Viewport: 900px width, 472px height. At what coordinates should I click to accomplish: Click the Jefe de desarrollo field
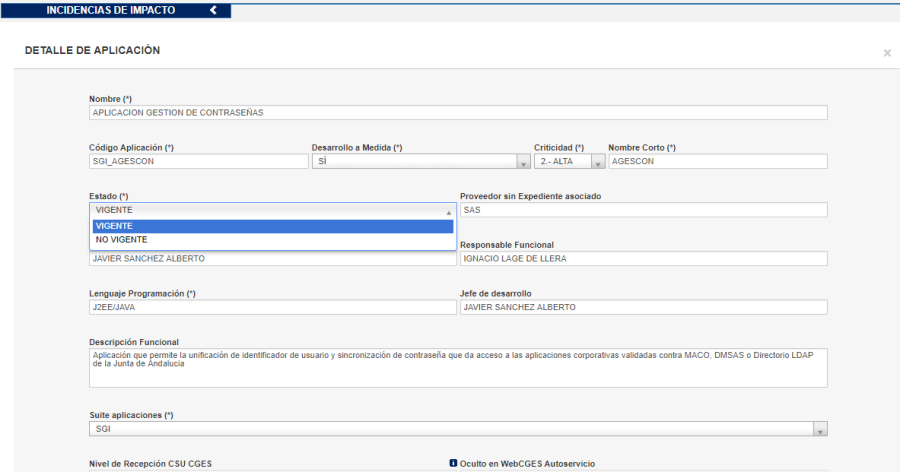click(643, 307)
